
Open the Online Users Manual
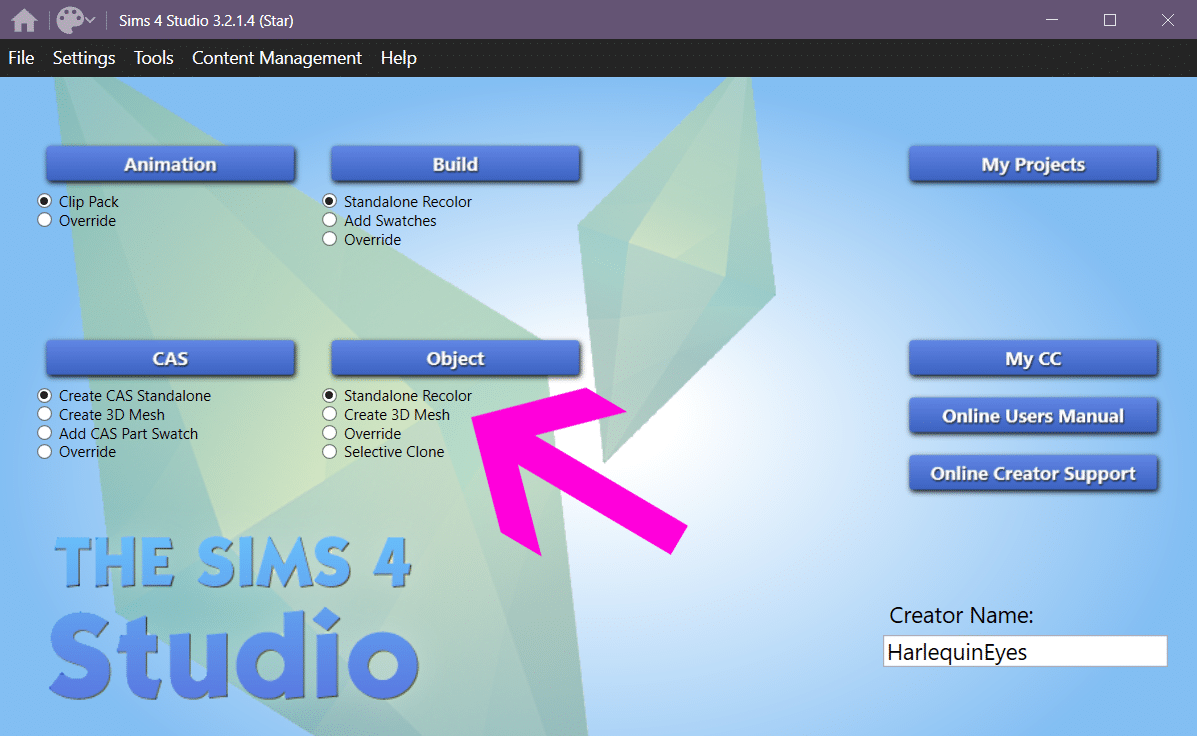point(1033,416)
